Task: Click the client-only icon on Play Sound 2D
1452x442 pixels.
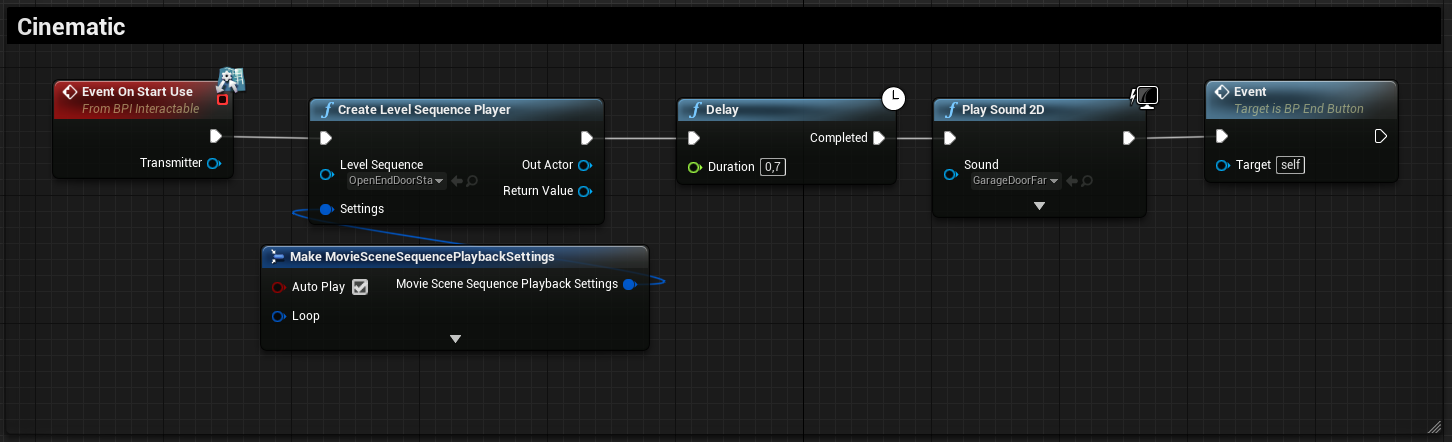Action: (x=1144, y=97)
